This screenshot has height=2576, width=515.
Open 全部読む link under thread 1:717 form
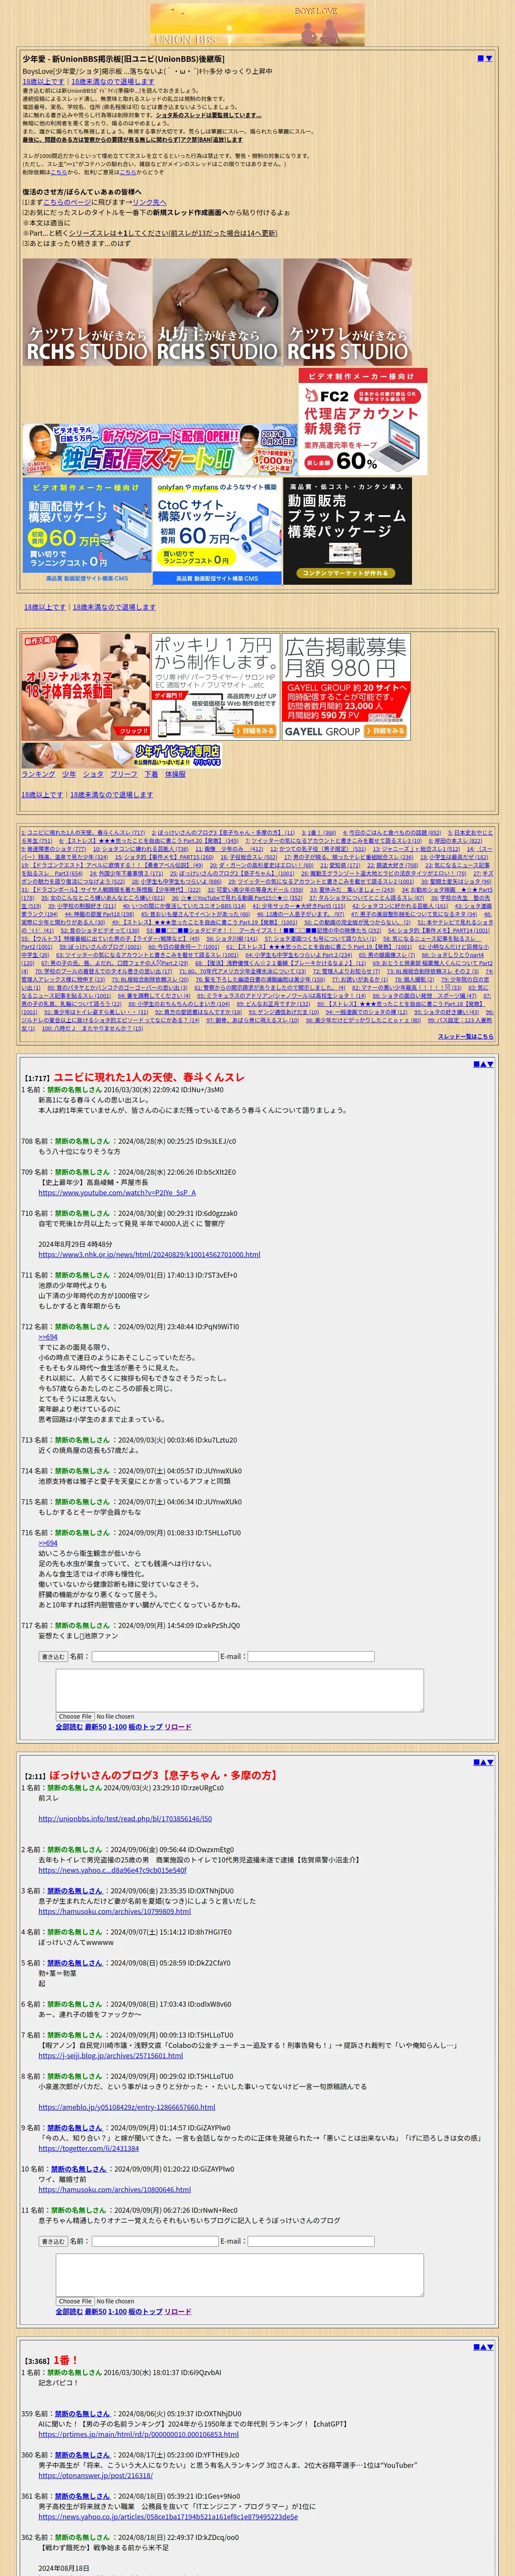click(69, 1727)
